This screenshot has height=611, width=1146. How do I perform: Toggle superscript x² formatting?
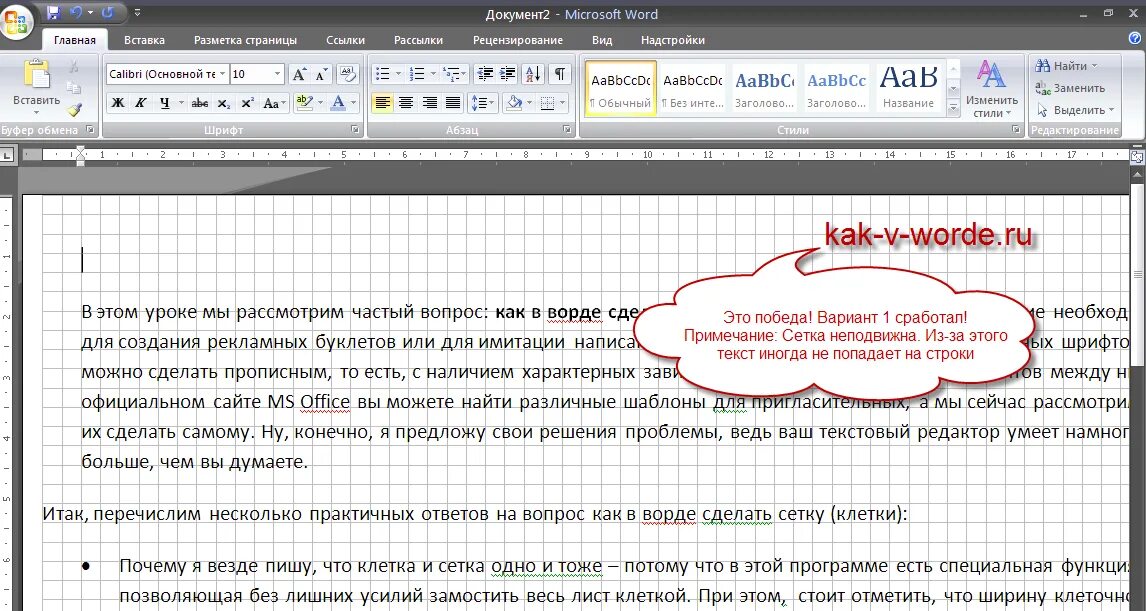point(247,103)
